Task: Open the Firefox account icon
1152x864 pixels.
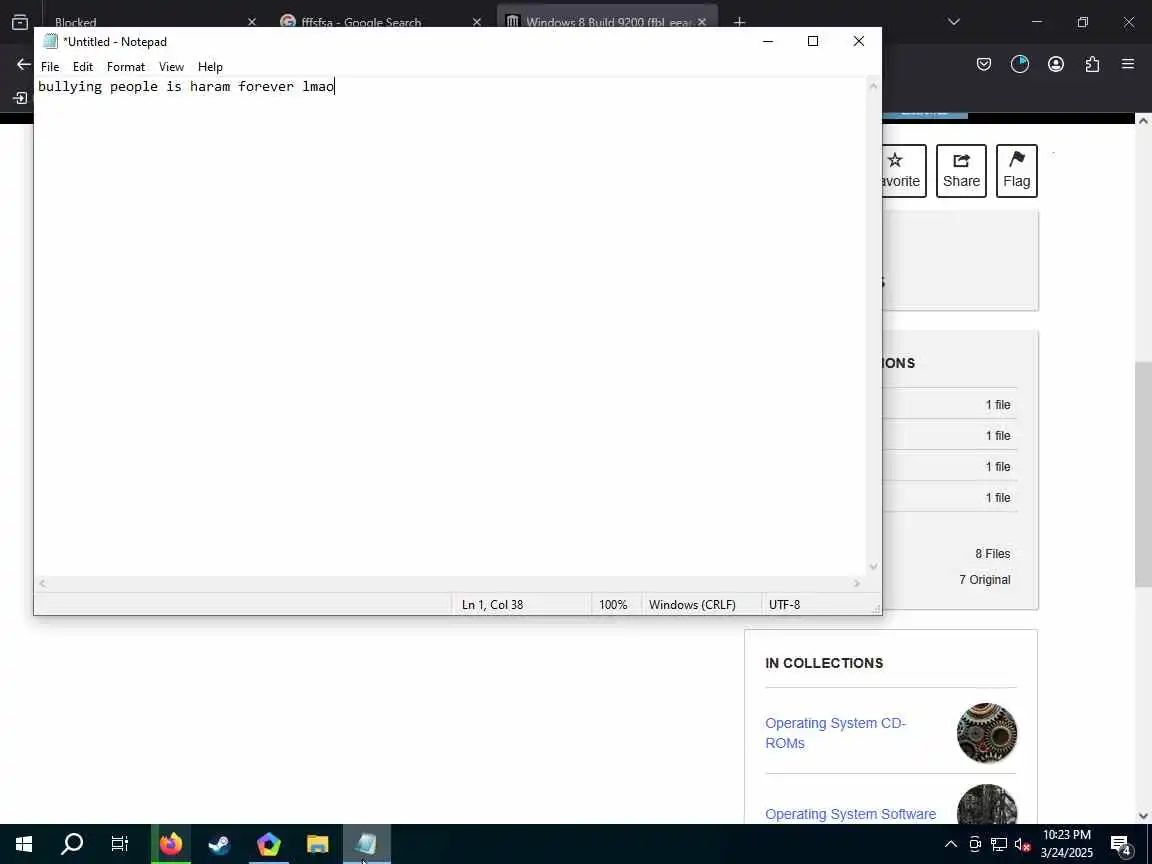Action: (1056, 65)
